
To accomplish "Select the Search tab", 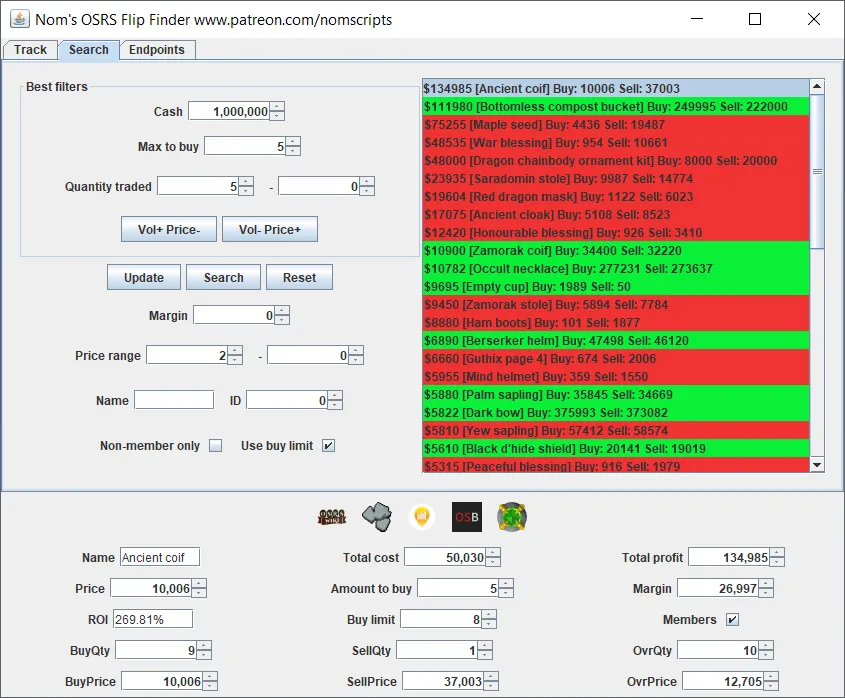I will coord(88,50).
